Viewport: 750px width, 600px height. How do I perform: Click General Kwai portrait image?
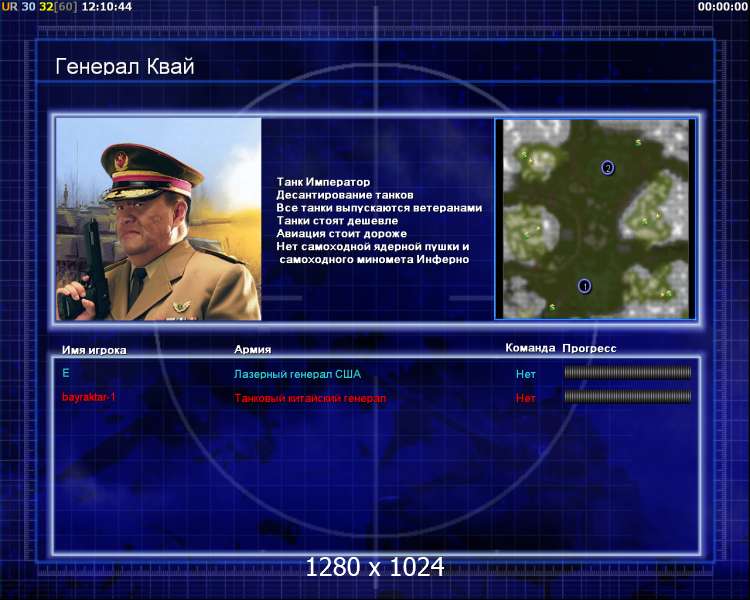[159, 219]
